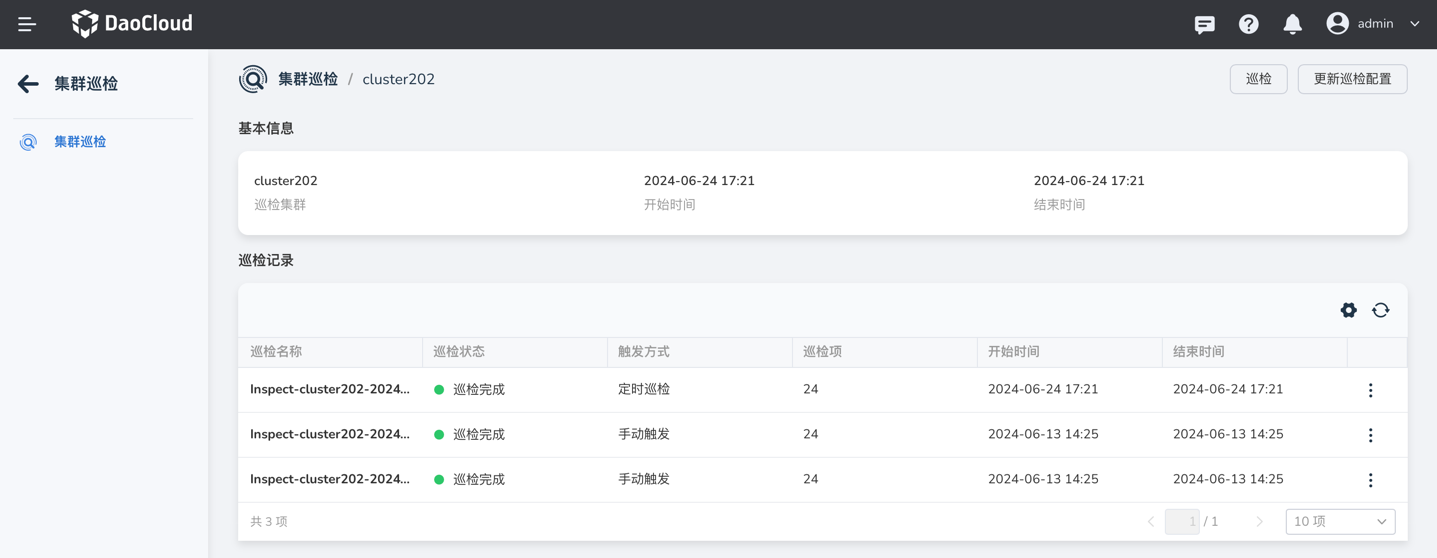Click the 更新巡检配置 button
Screen dimensions: 1437x558
coord(1351,79)
